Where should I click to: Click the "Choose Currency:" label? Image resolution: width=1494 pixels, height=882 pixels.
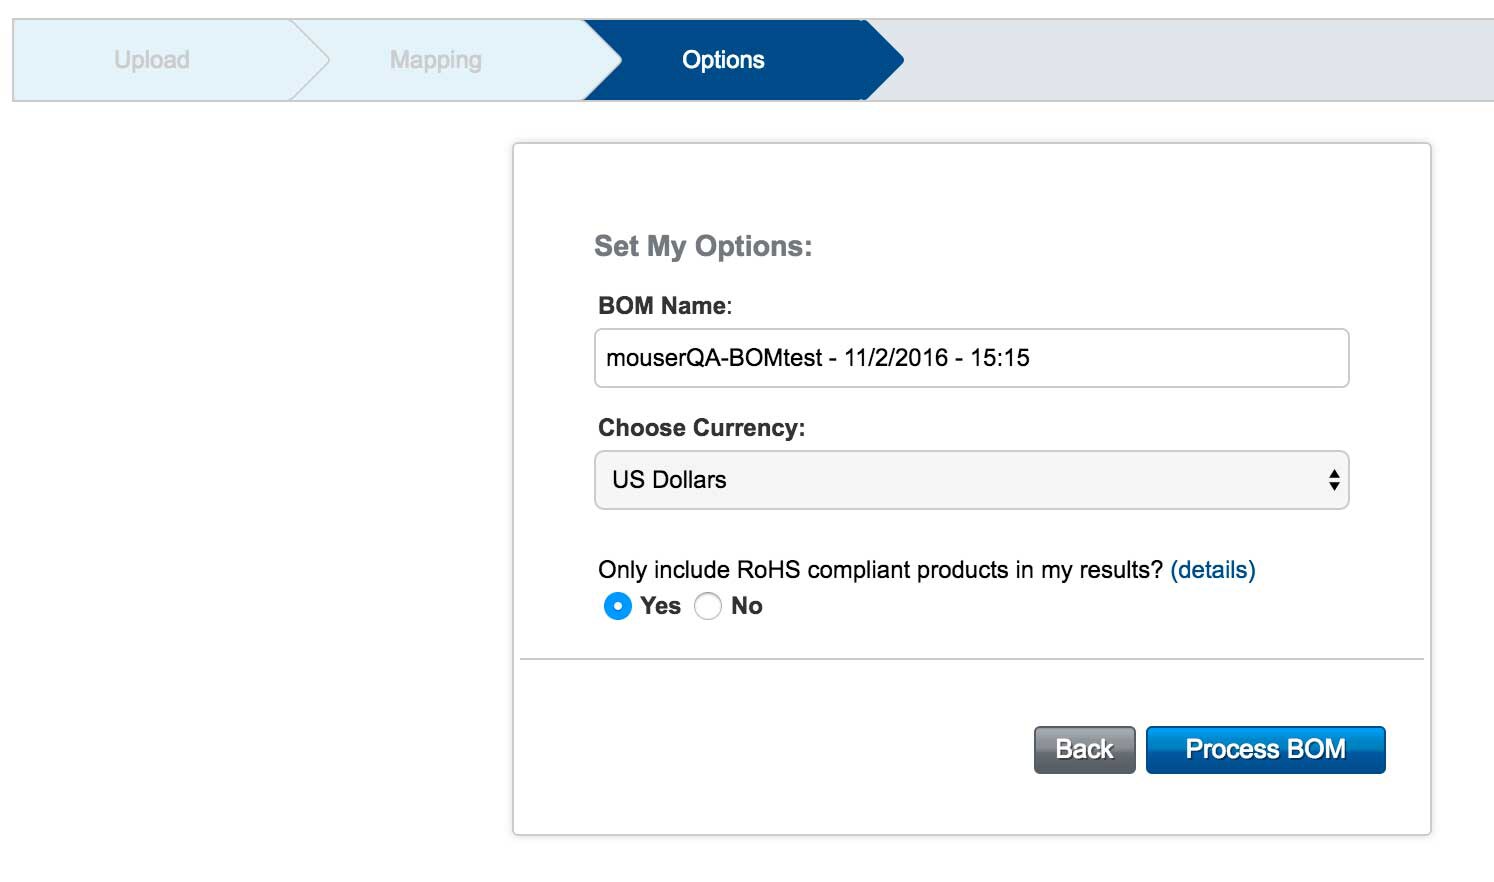click(x=701, y=428)
